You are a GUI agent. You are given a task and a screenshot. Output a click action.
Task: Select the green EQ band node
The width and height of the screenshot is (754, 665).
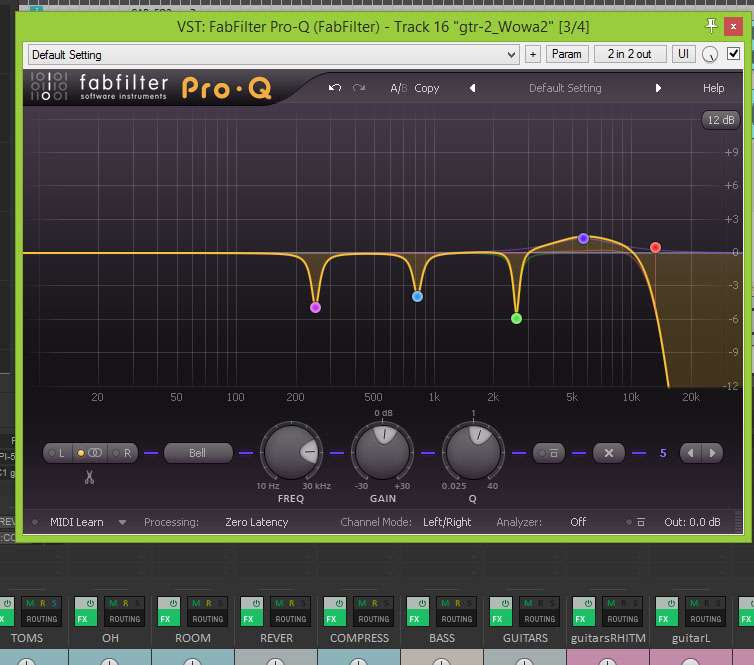[516, 318]
